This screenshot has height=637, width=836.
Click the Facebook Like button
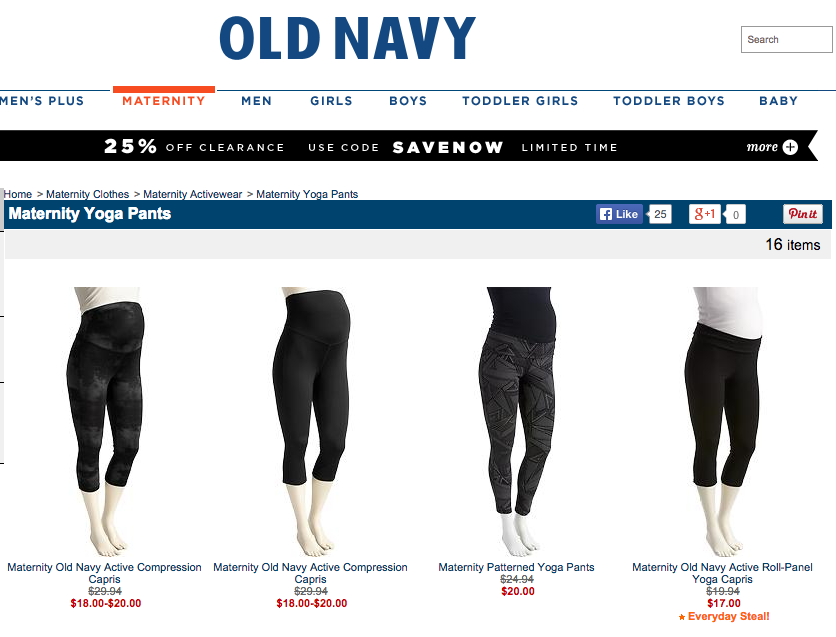point(619,214)
